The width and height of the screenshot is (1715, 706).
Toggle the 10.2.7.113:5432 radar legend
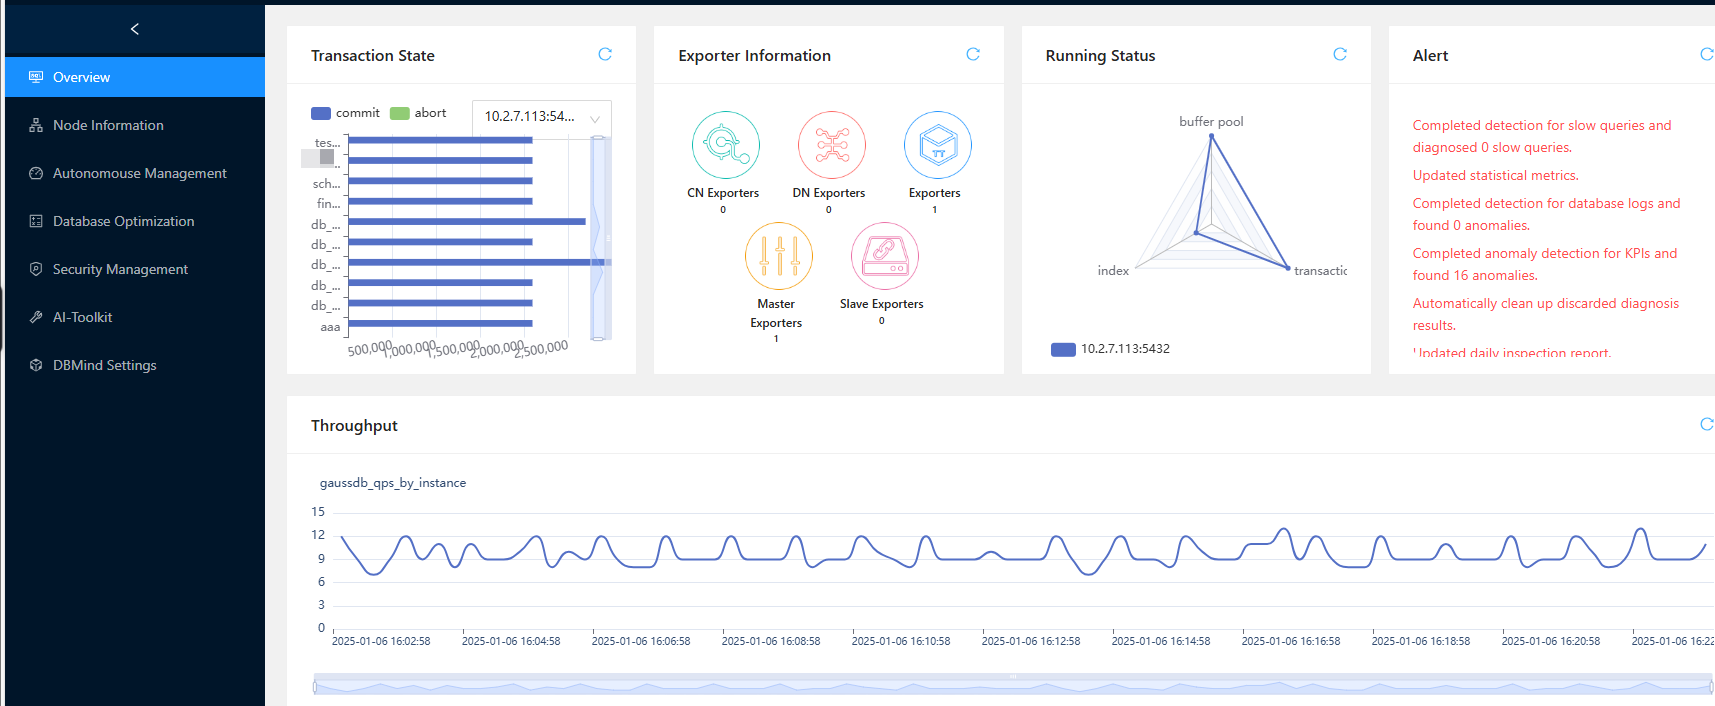(x=1110, y=349)
